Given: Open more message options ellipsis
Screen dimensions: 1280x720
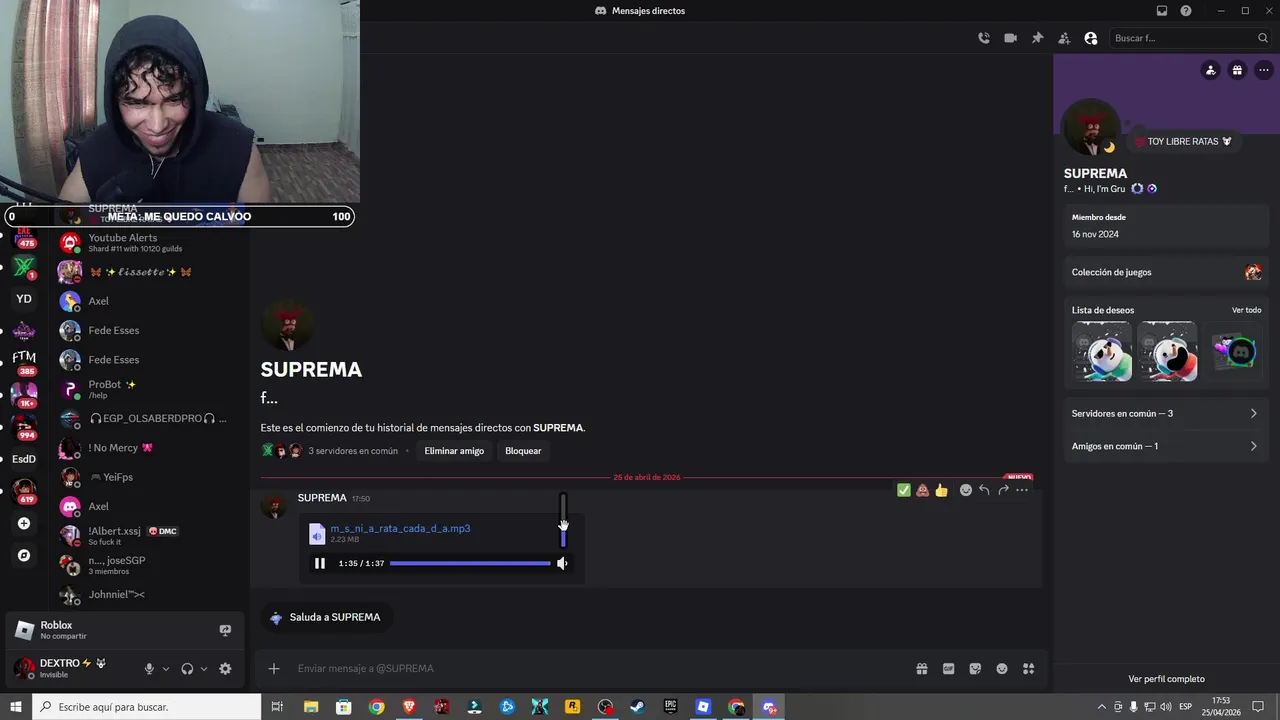Looking at the screenshot, I should coord(1022,490).
